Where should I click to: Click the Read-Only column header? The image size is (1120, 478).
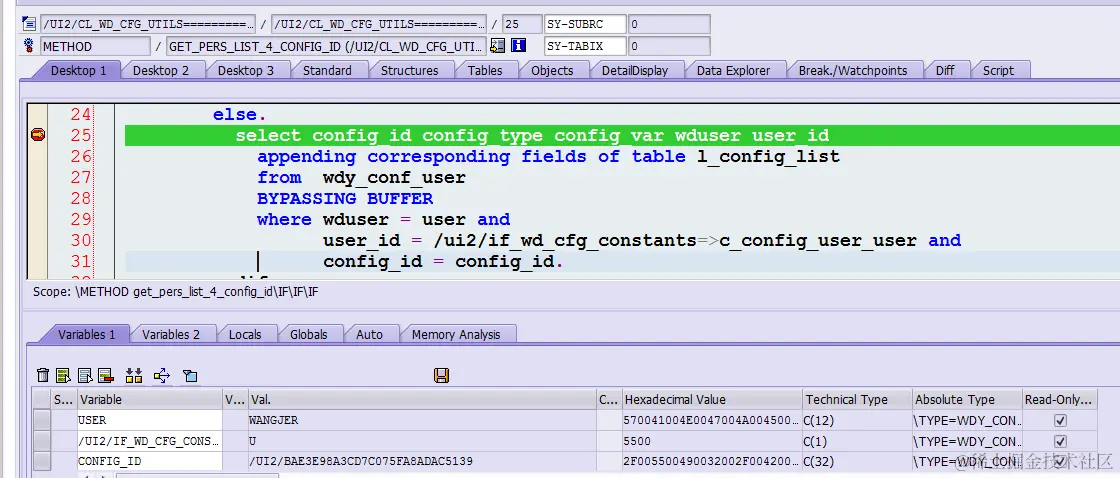[1061, 399]
